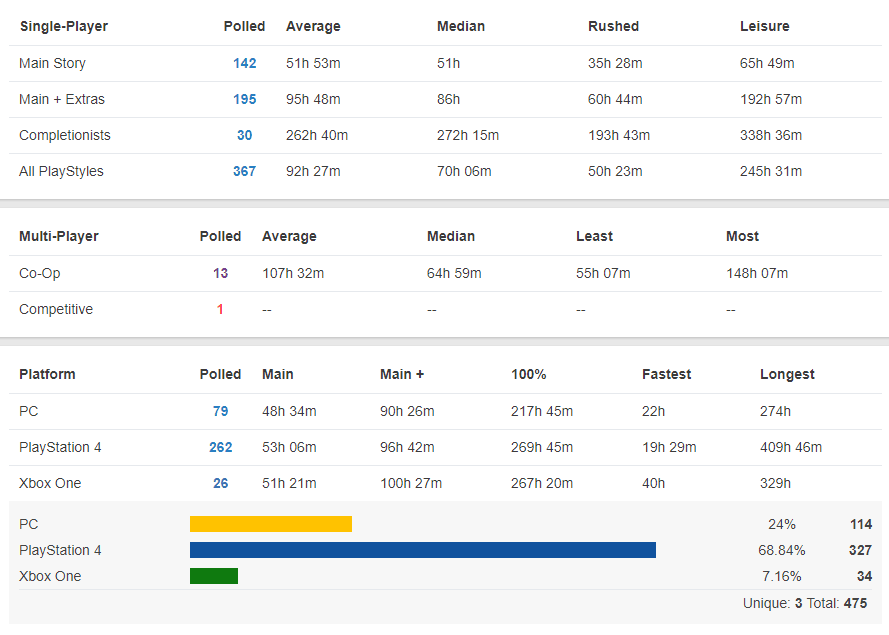Image resolution: width=889 pixels, height=635 pixels.
Task: Click the 79 polled link for PC
Action: click(x=220, y=411)
